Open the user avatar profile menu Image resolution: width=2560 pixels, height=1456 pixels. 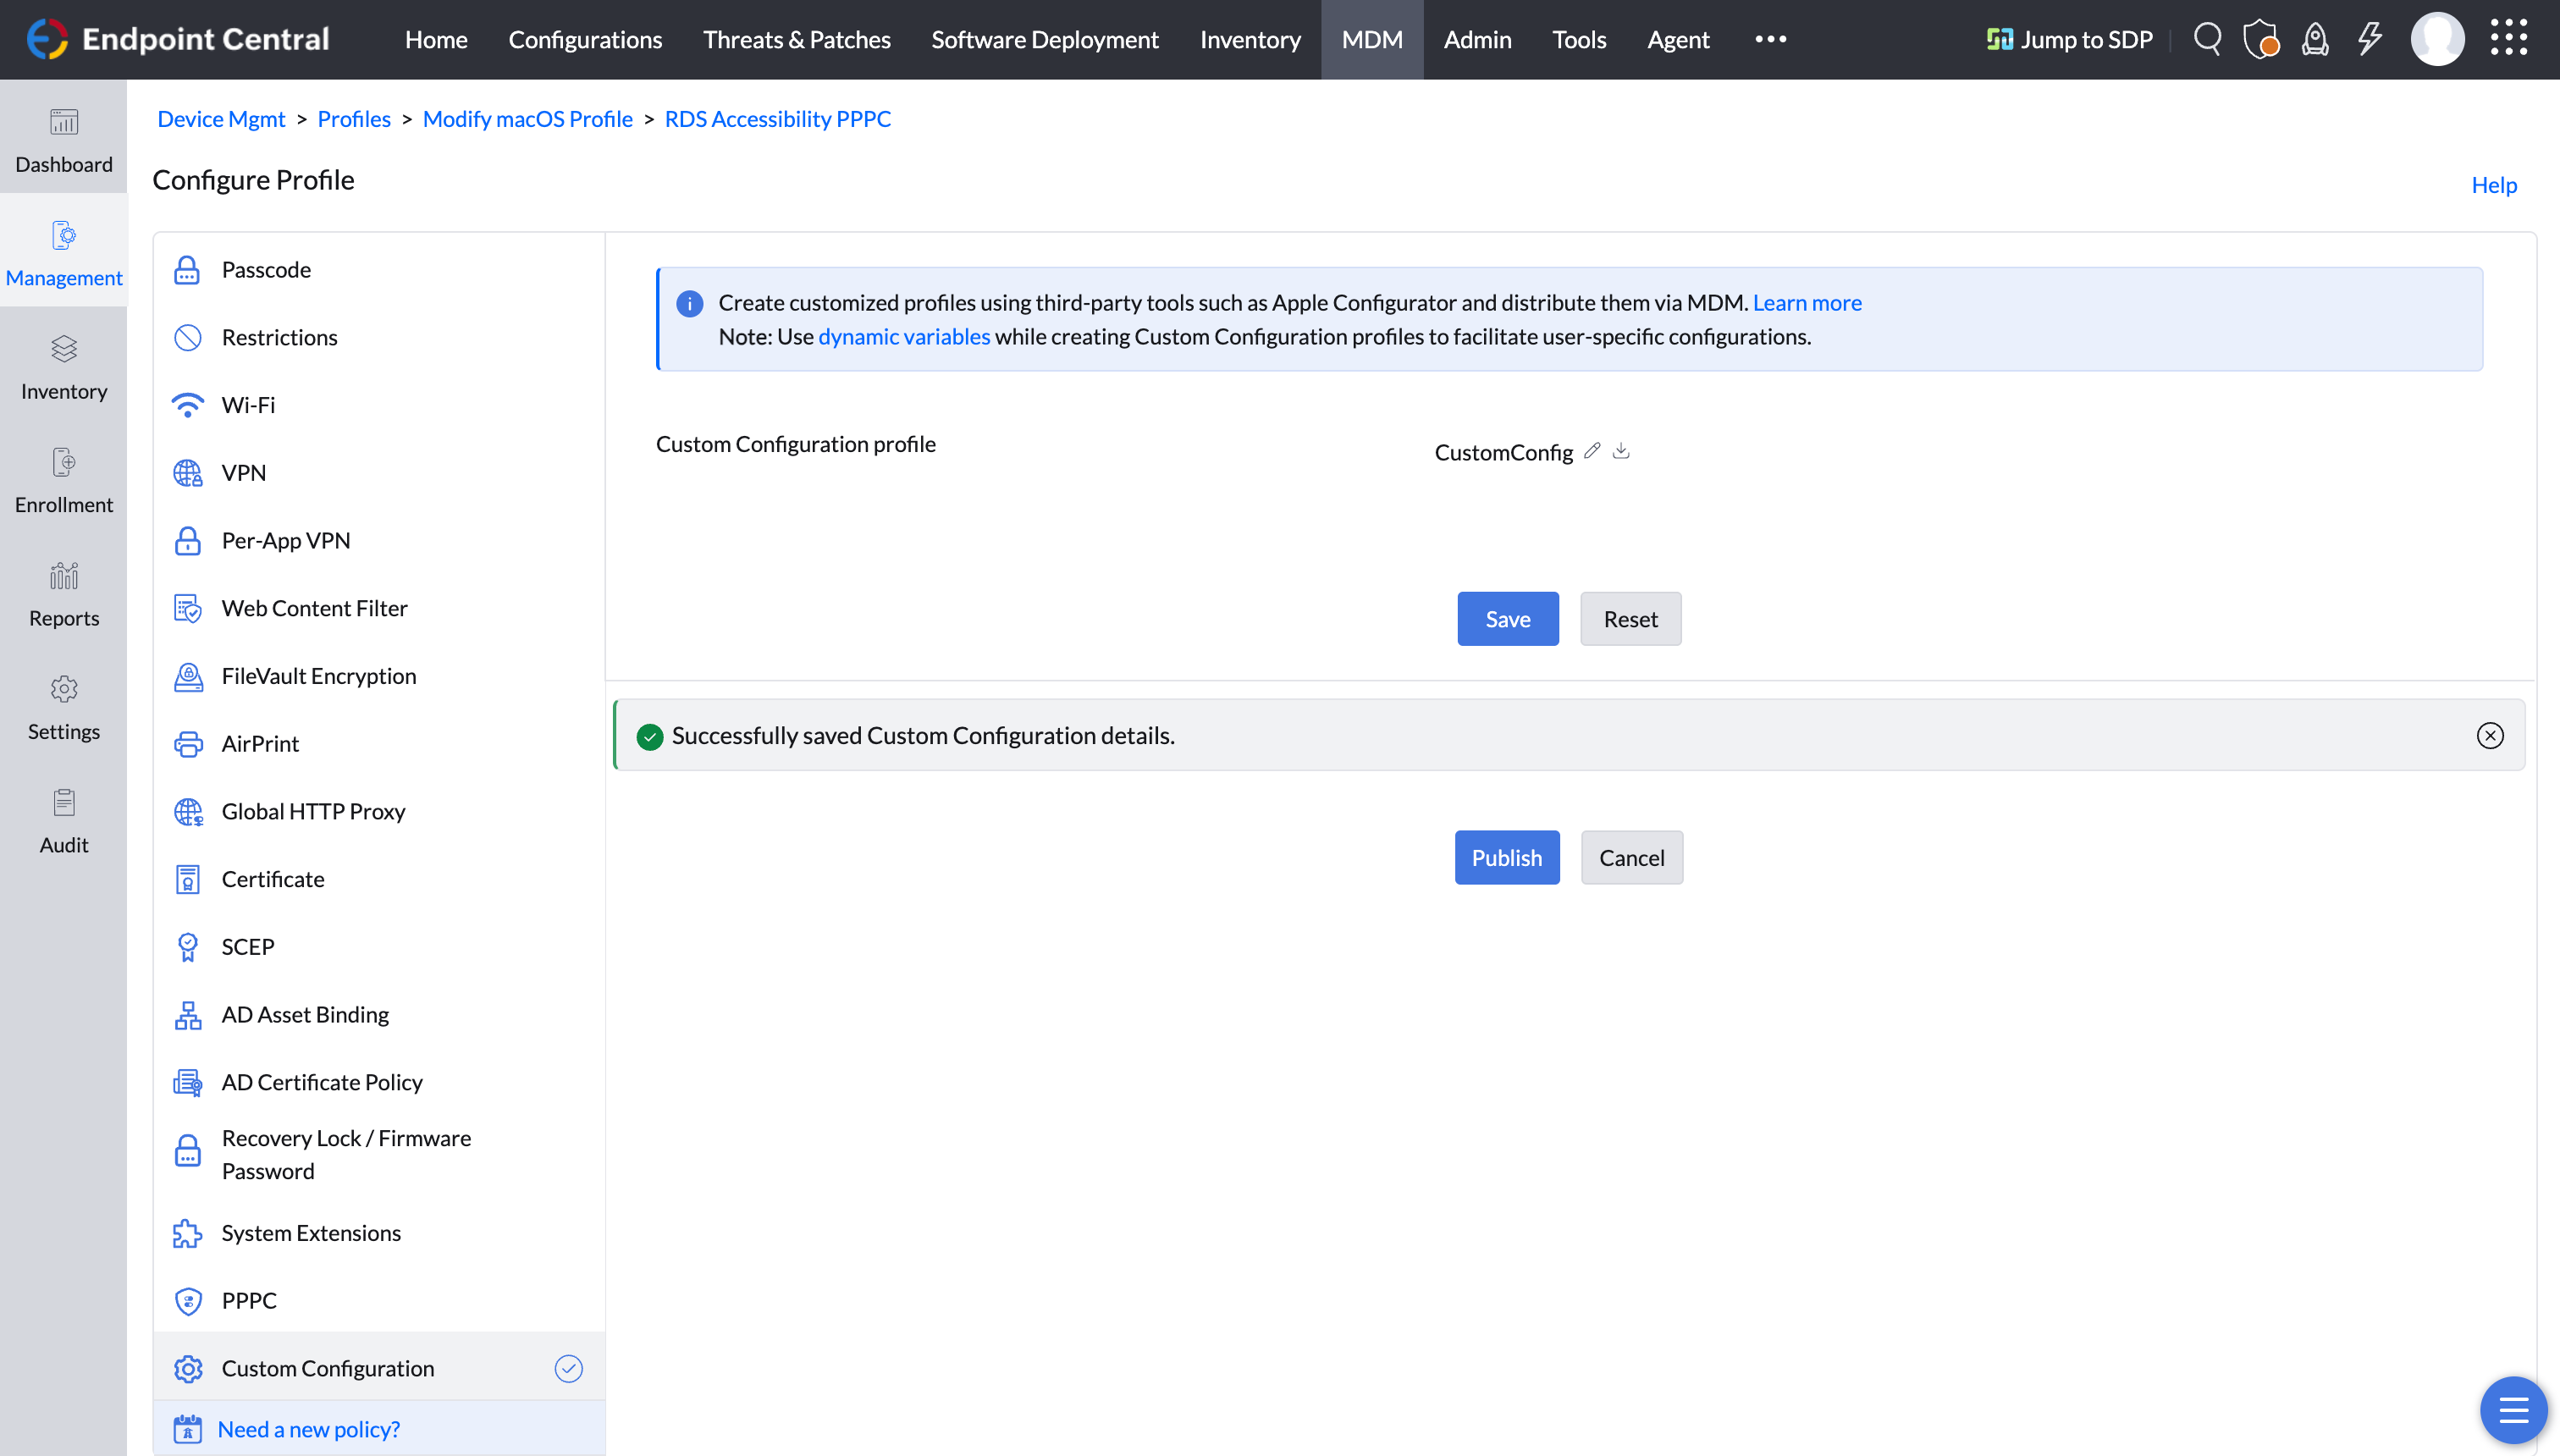coord(2437,39)
